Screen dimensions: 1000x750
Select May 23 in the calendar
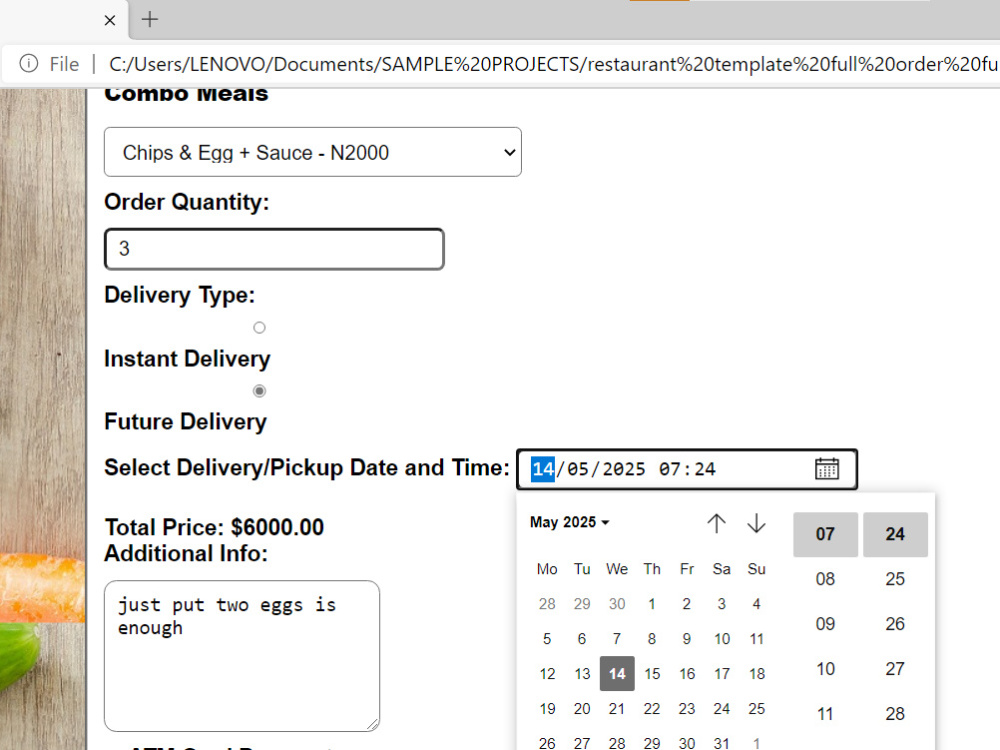(687, 709)
